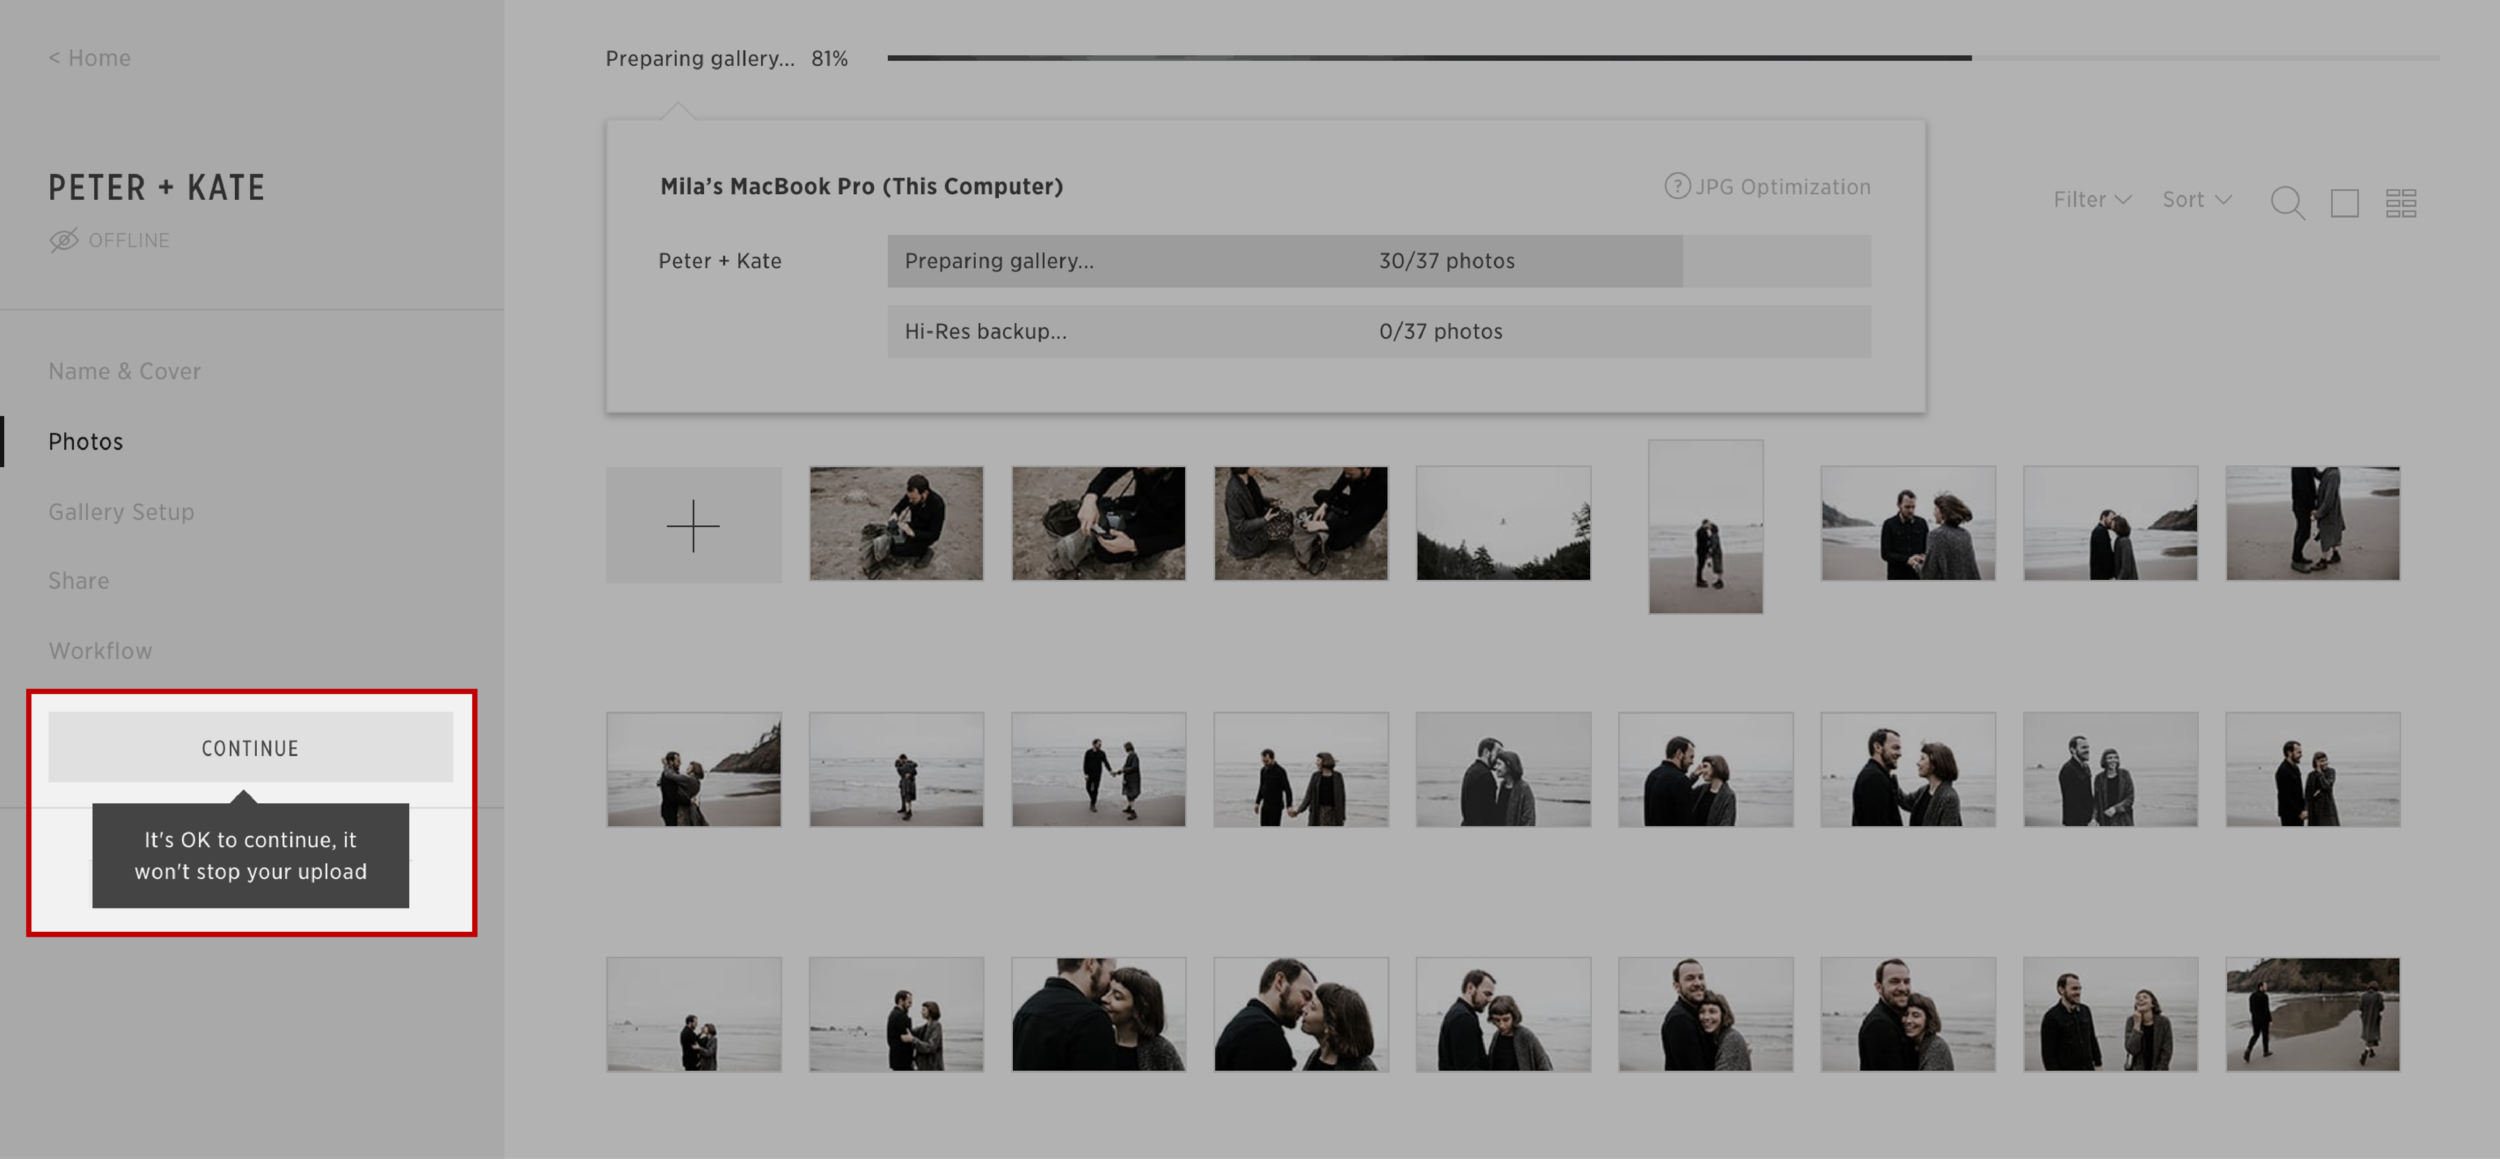Click the JPG Optimization help icon
Viewport: 2500px width, 1159px height.
pyautogui.click(x=1677, y=187)
